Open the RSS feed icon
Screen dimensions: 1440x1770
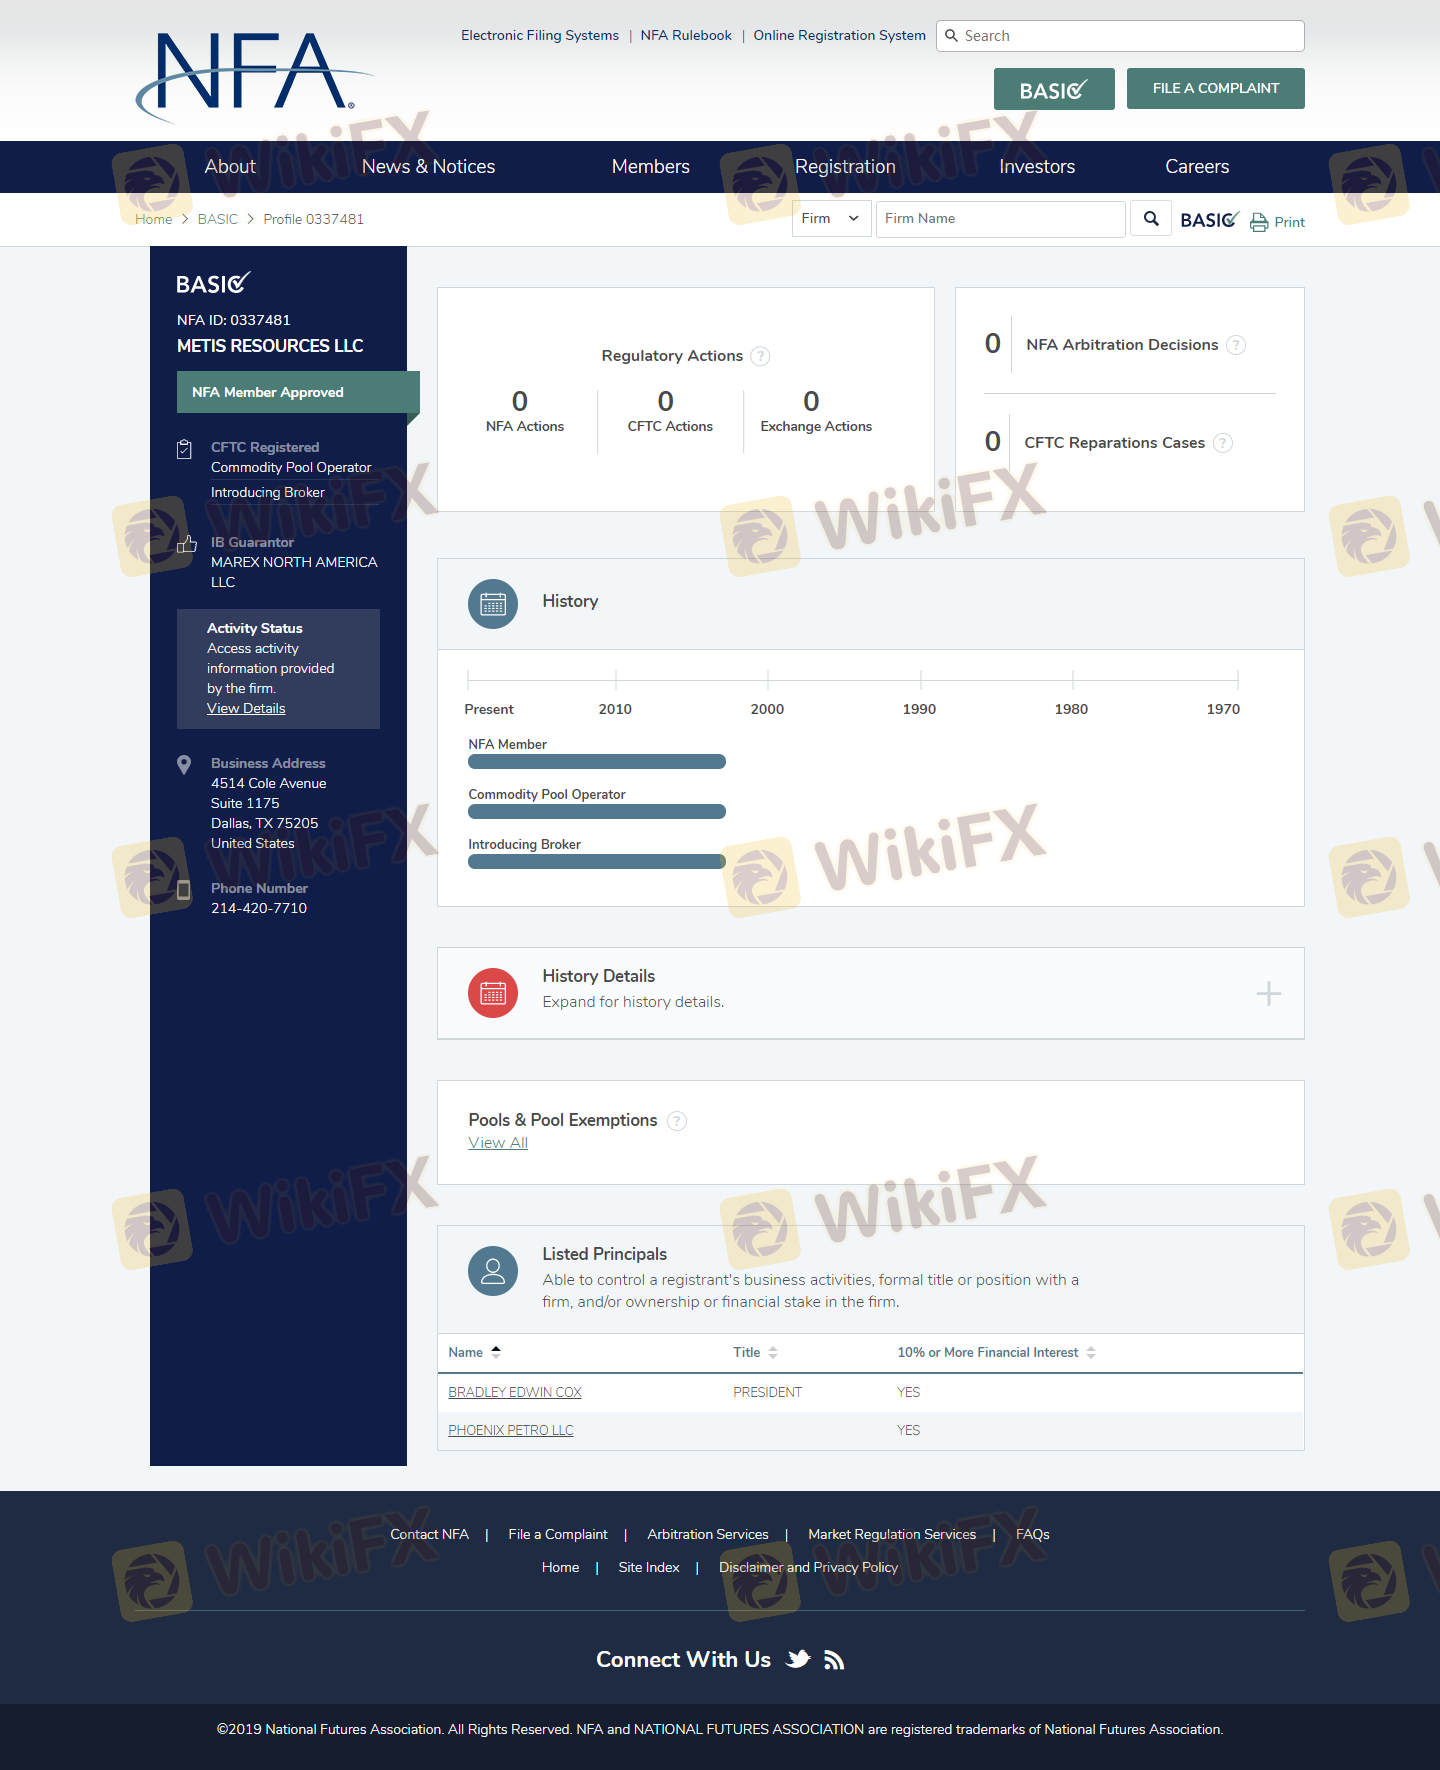click(x=834, y=1660)
